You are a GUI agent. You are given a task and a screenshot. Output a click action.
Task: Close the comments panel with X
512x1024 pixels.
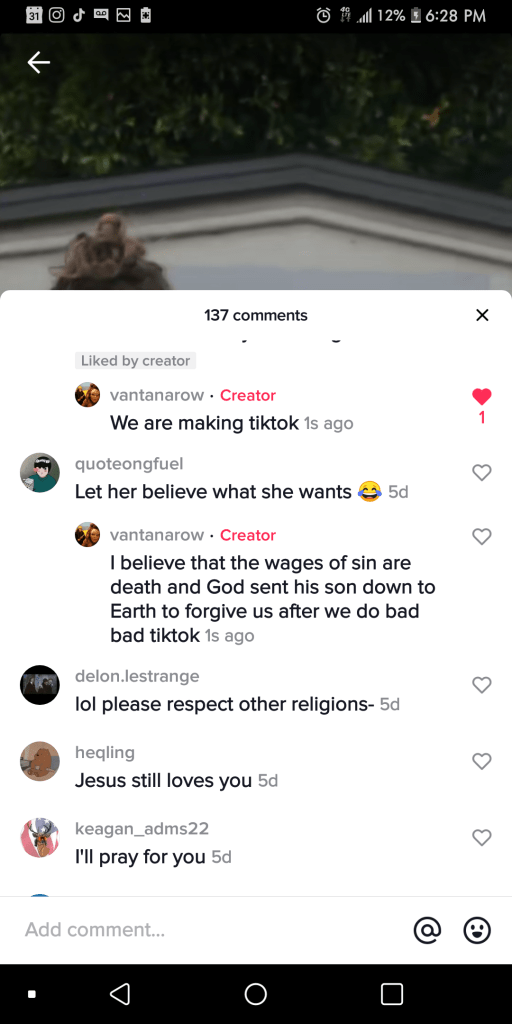tap(482, 315)
